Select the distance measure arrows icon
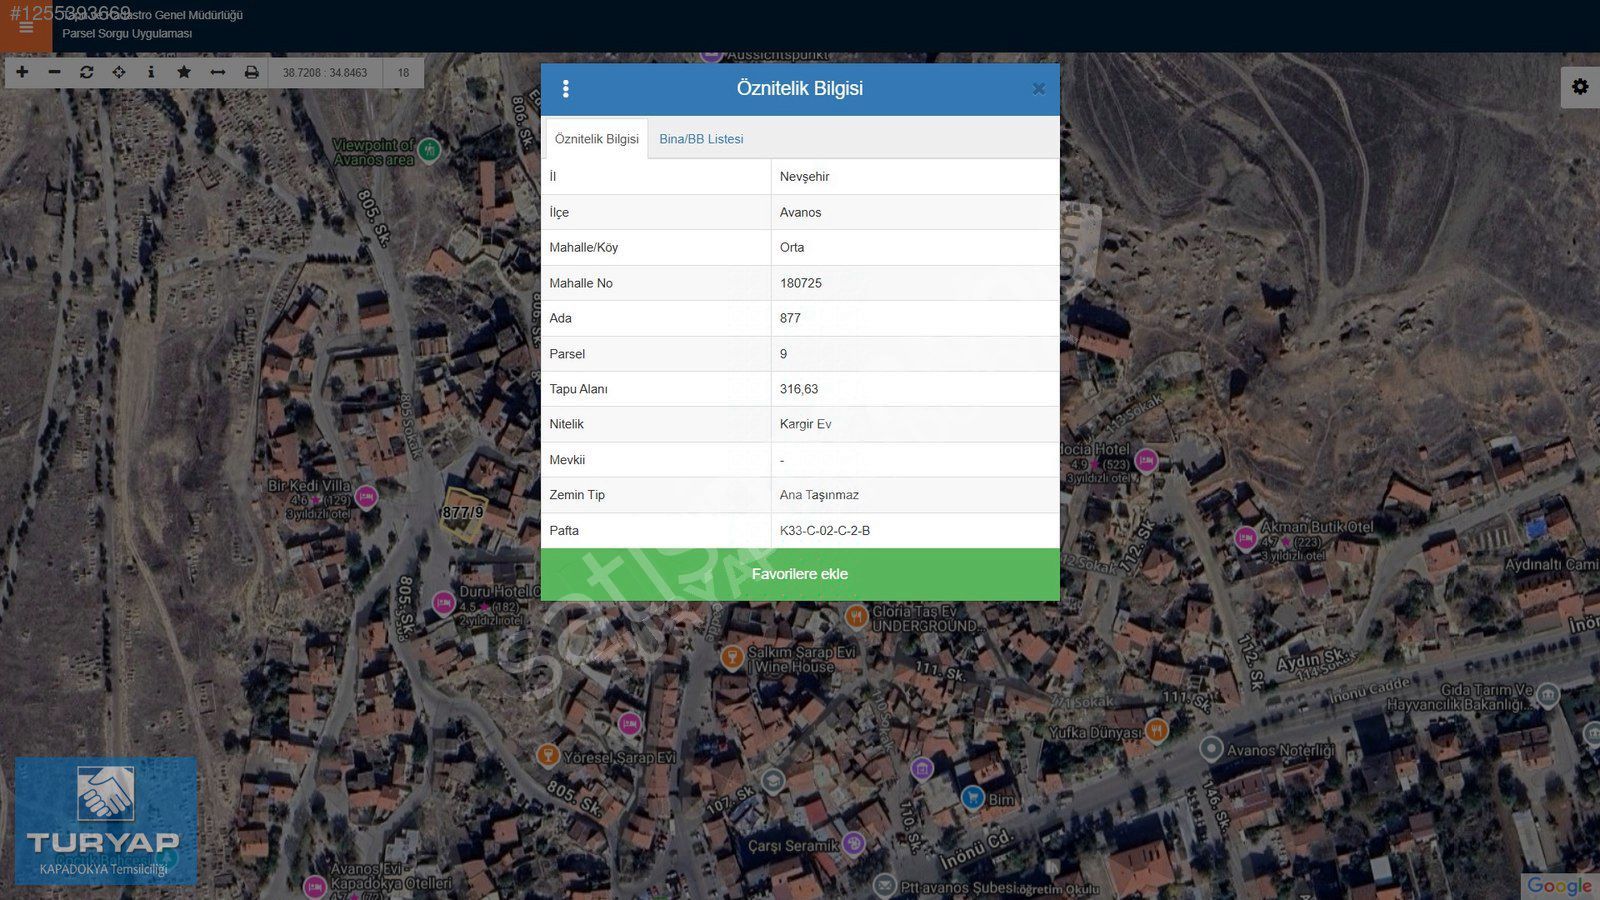1600x900 pixels. click(217, 72)
